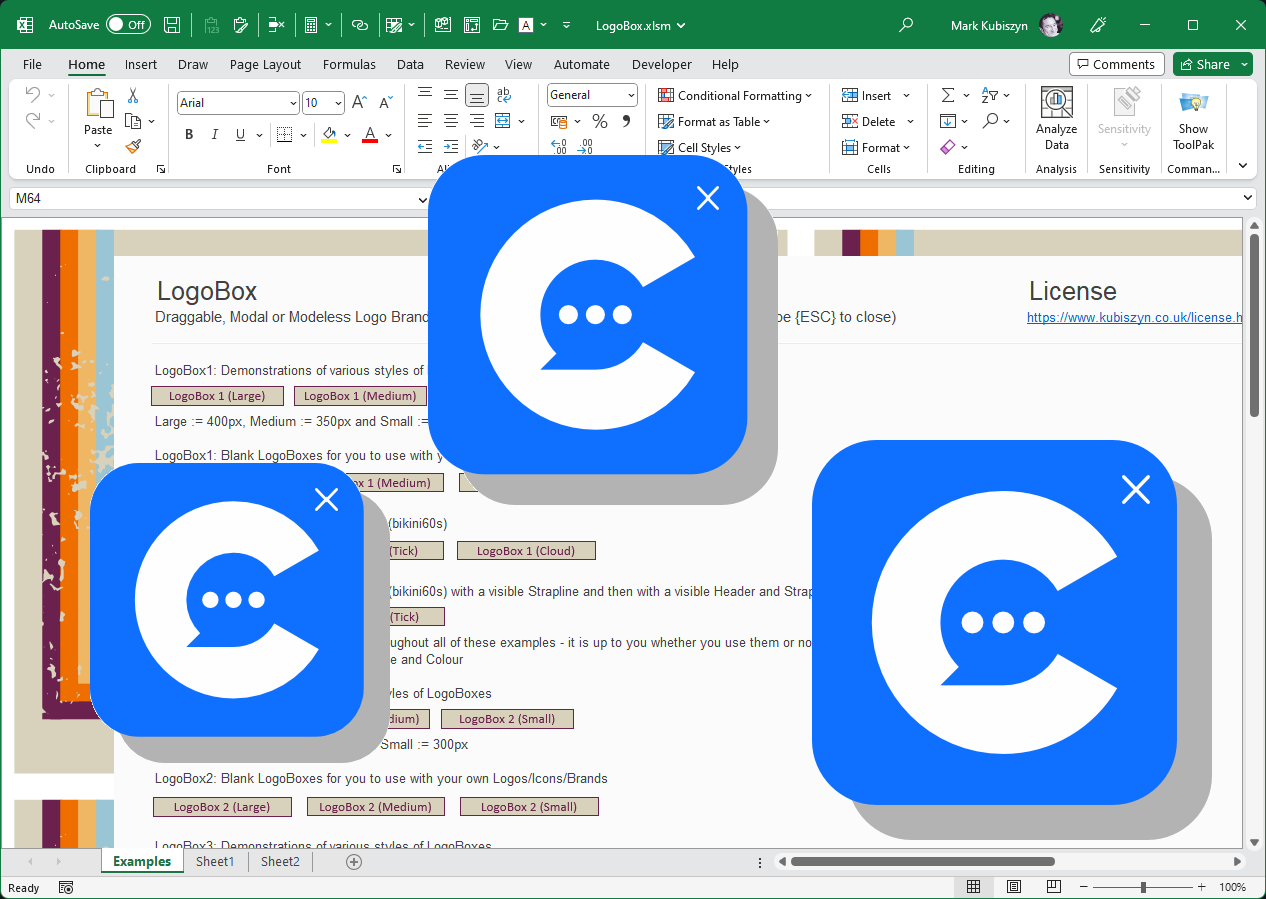The height and width of the screenshot is (899, 1266).
Task: Open the Arial font name dropdown
Action: tap(292, 103)
